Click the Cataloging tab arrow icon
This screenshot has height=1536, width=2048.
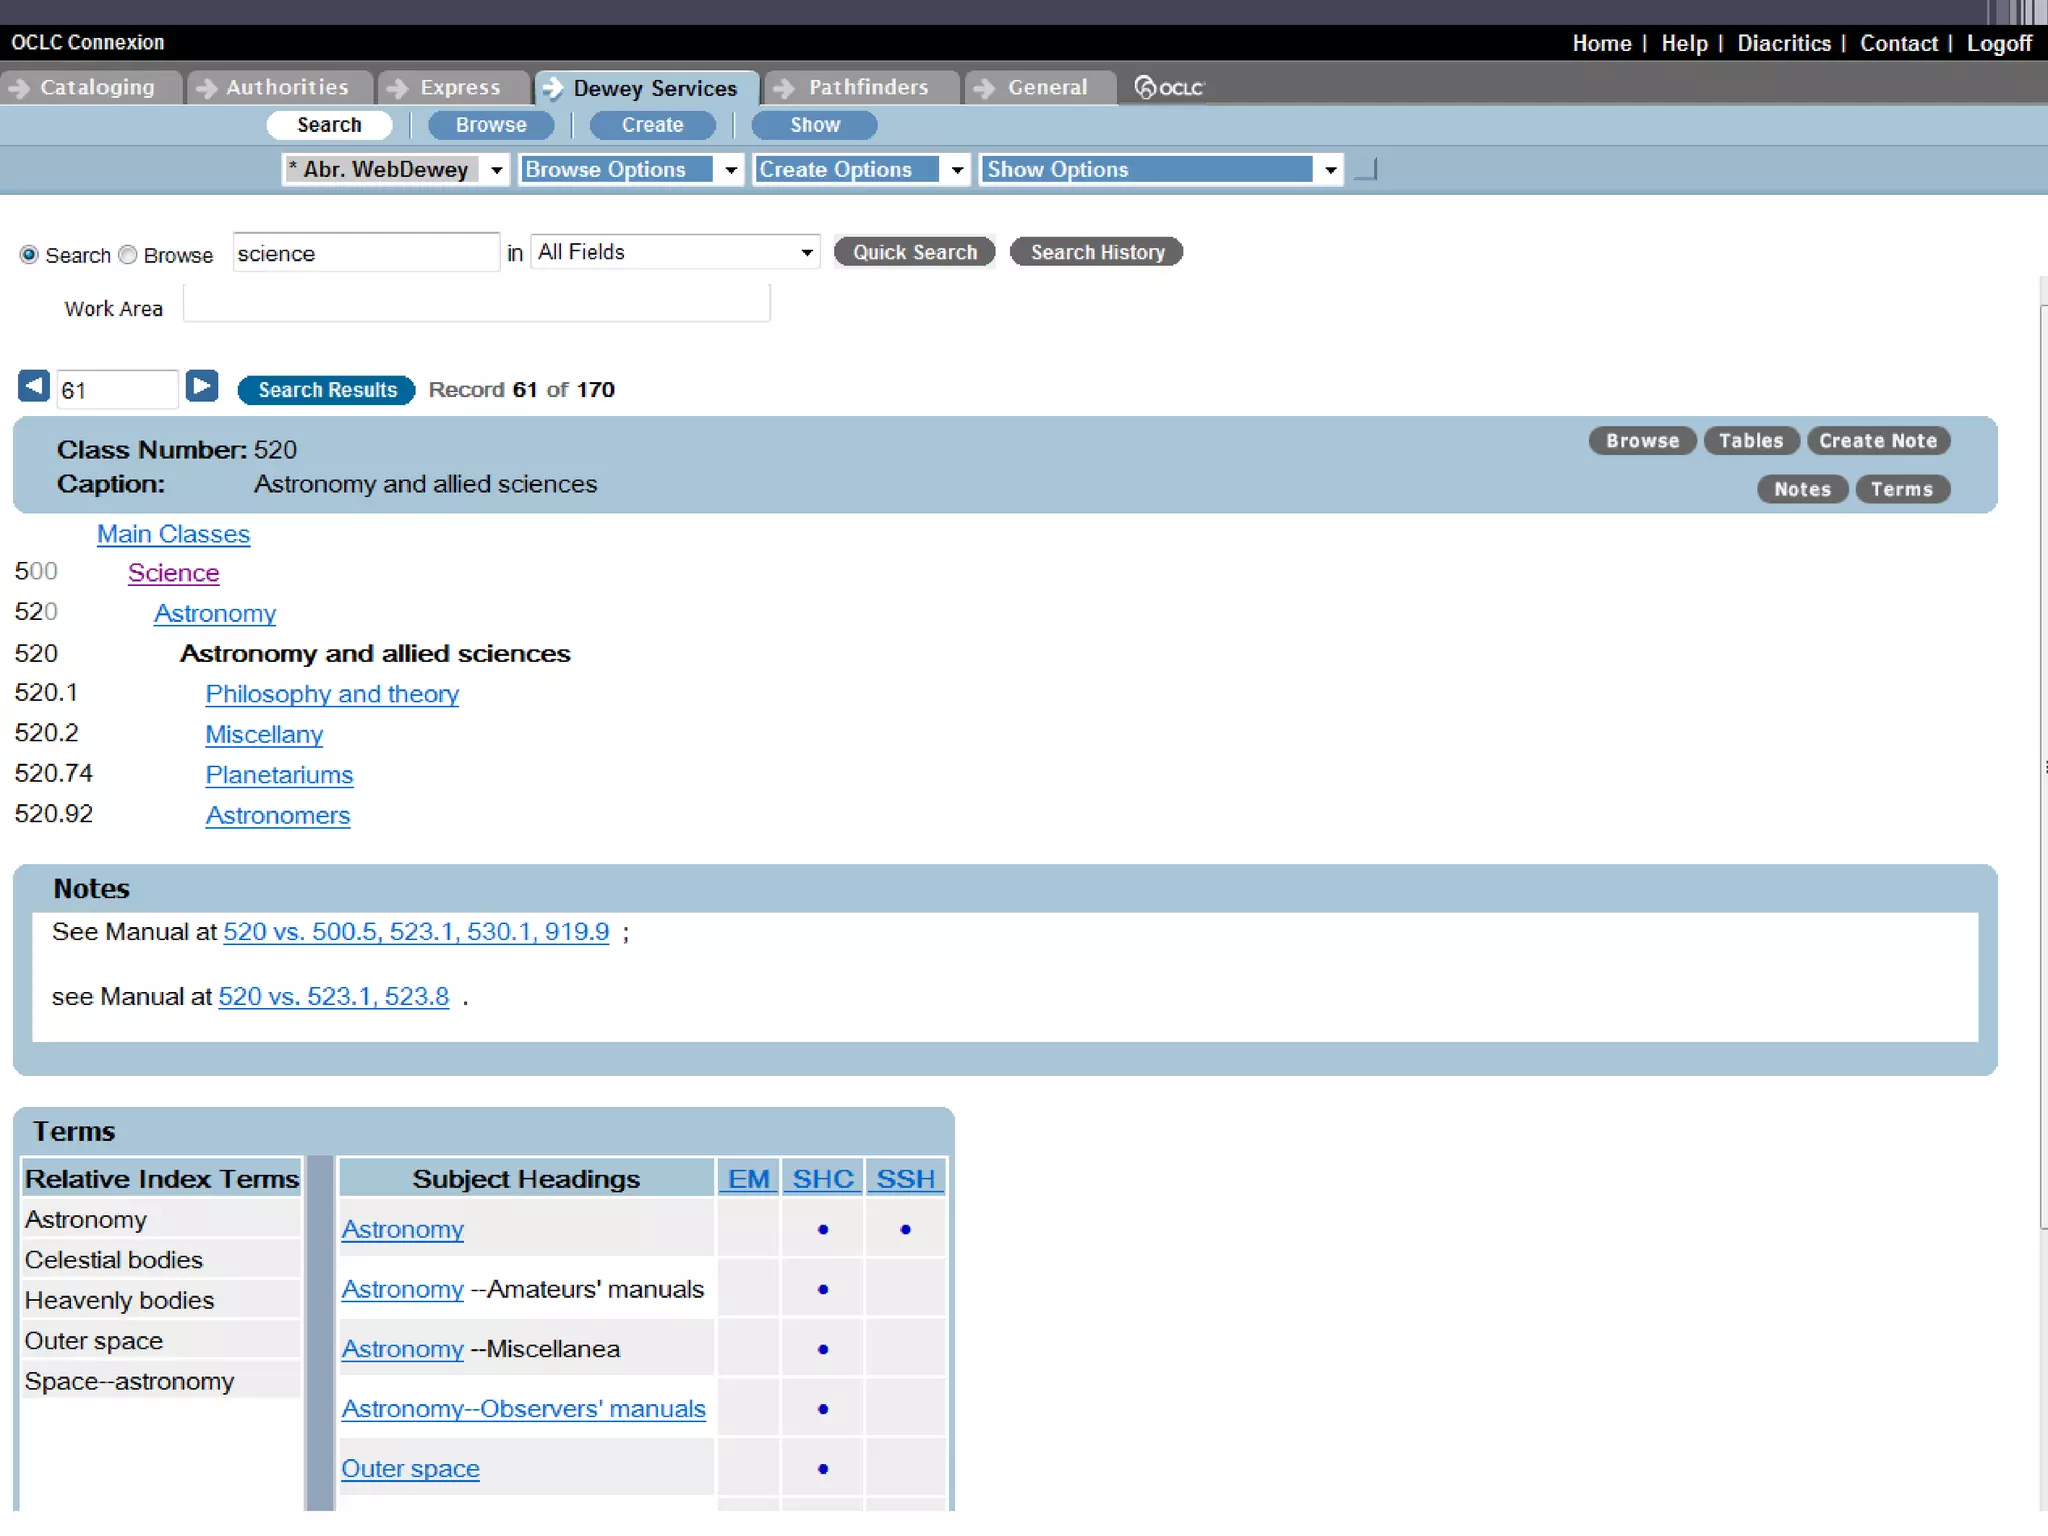[x=19, y=88]
